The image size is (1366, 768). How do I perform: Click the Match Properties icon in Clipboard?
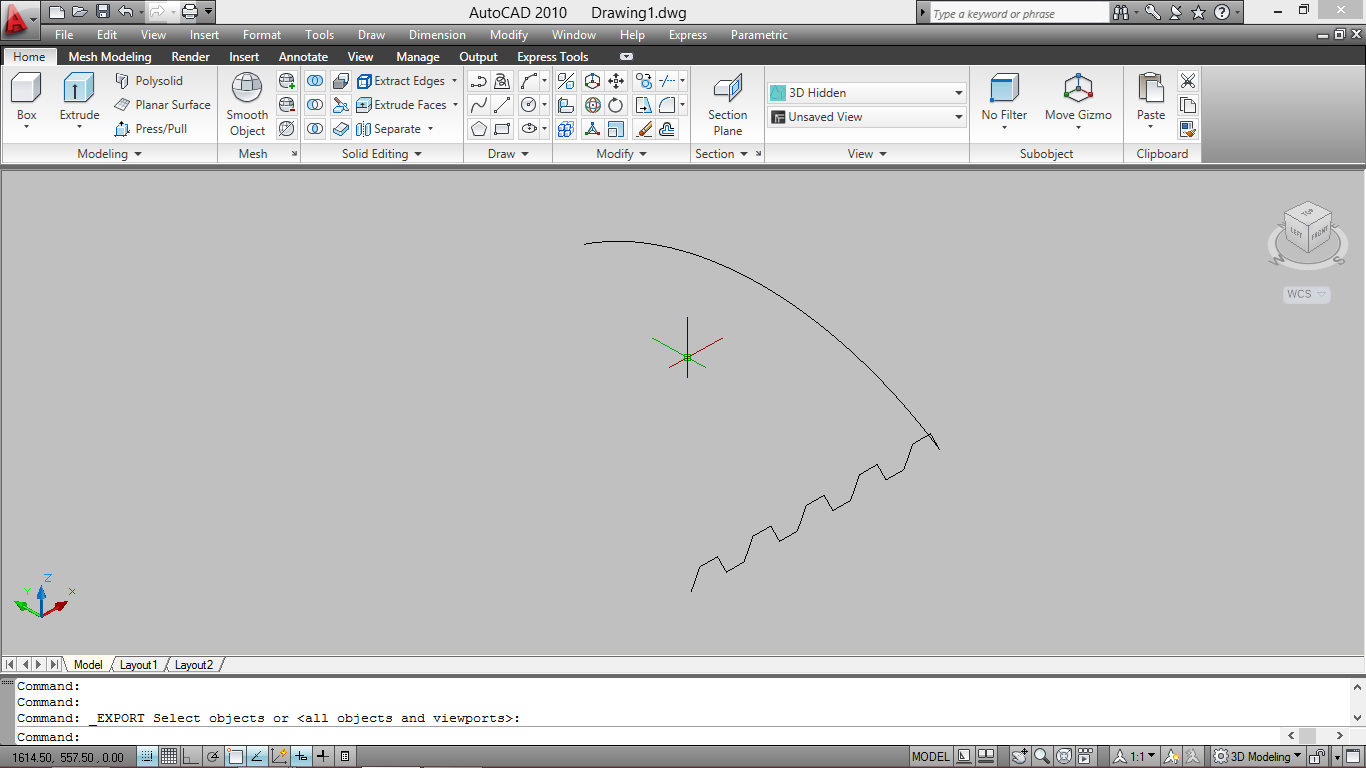(x=1188, y=129)
